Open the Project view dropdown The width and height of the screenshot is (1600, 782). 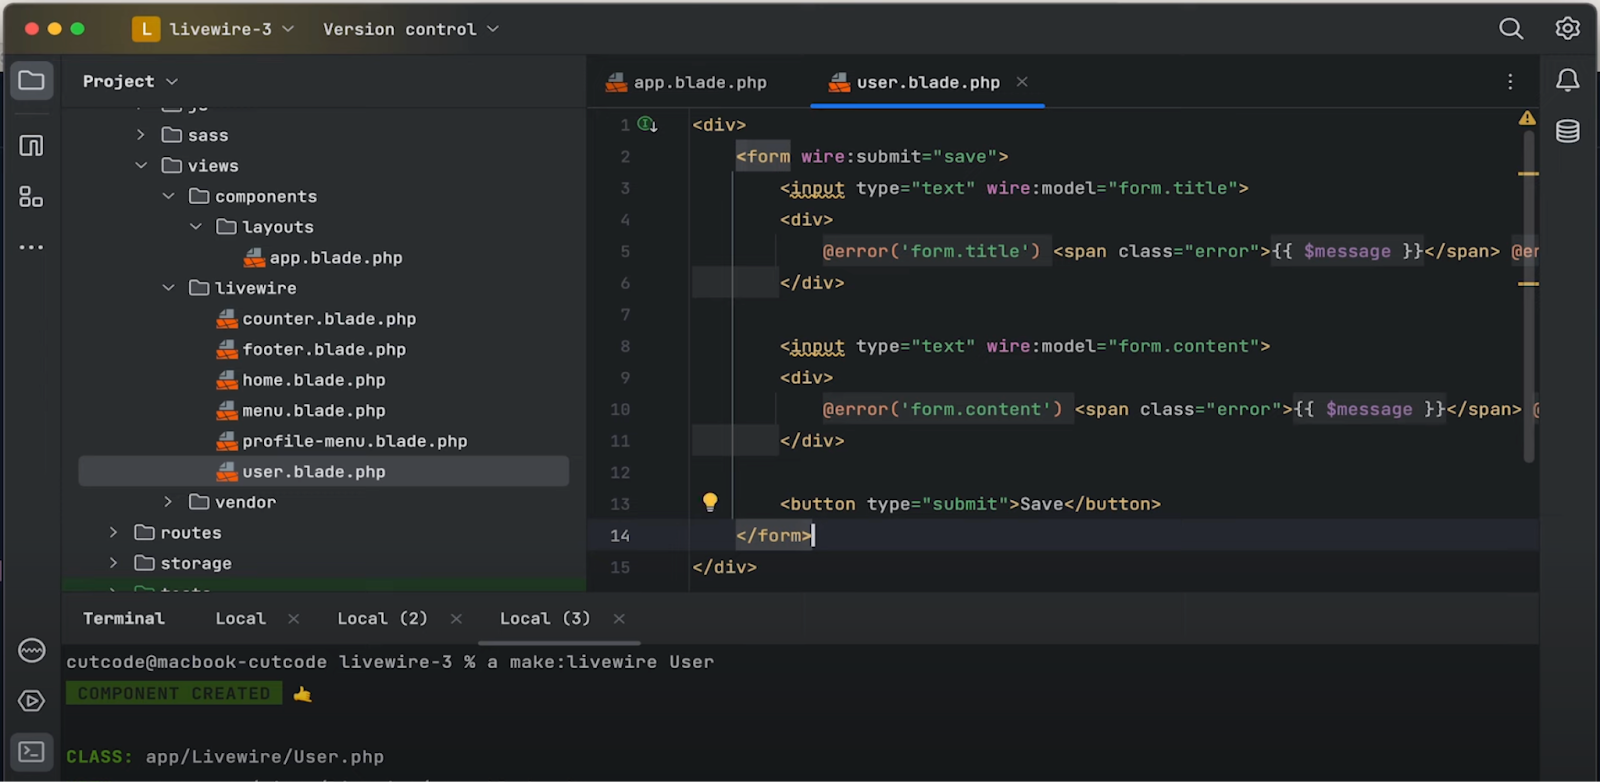pyautogui.click(x=130, y=81)
